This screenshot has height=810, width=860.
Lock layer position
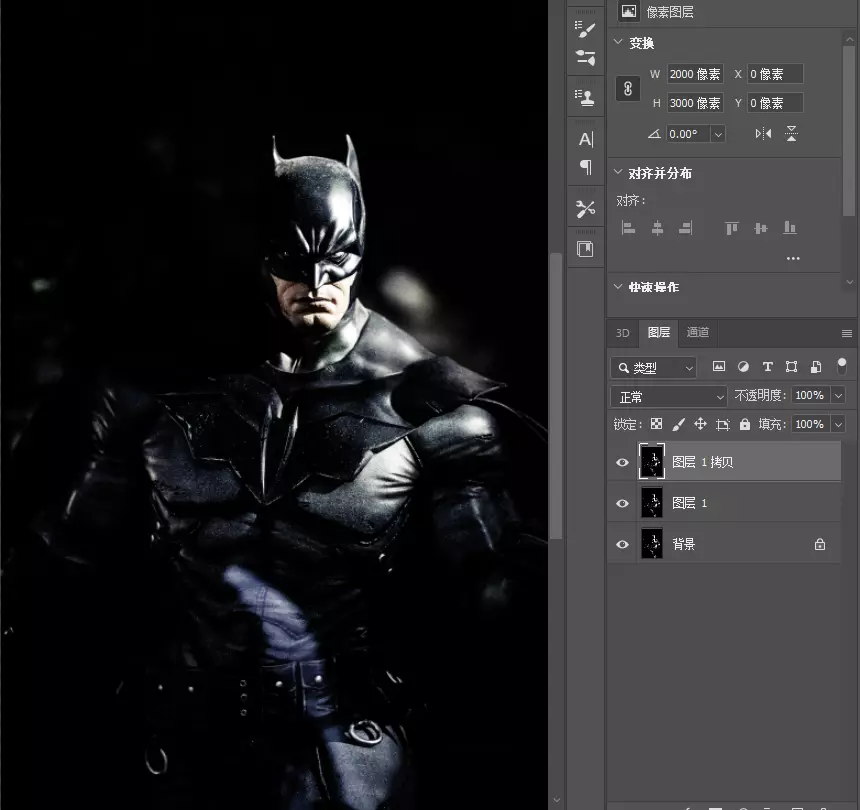700,424
